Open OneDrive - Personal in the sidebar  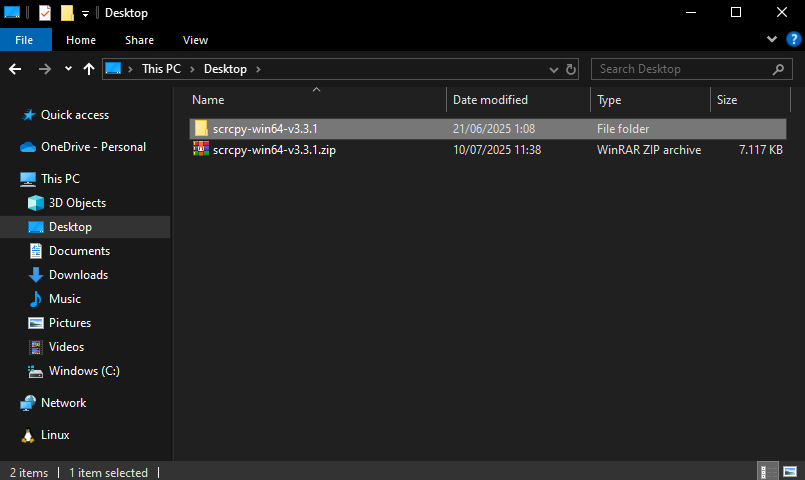pyautogui.click(x=93, y=147)
